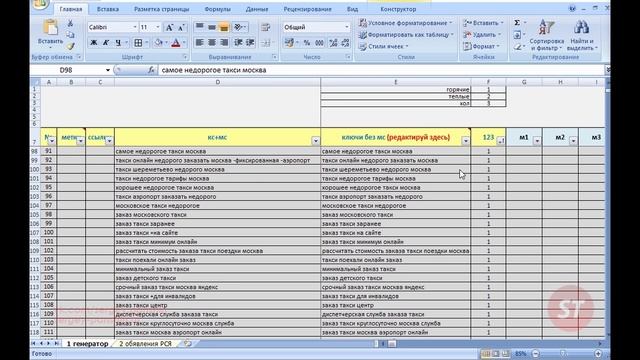Toggle italic formatting (К)
This screenshot has width=640, height=360.
106,42
